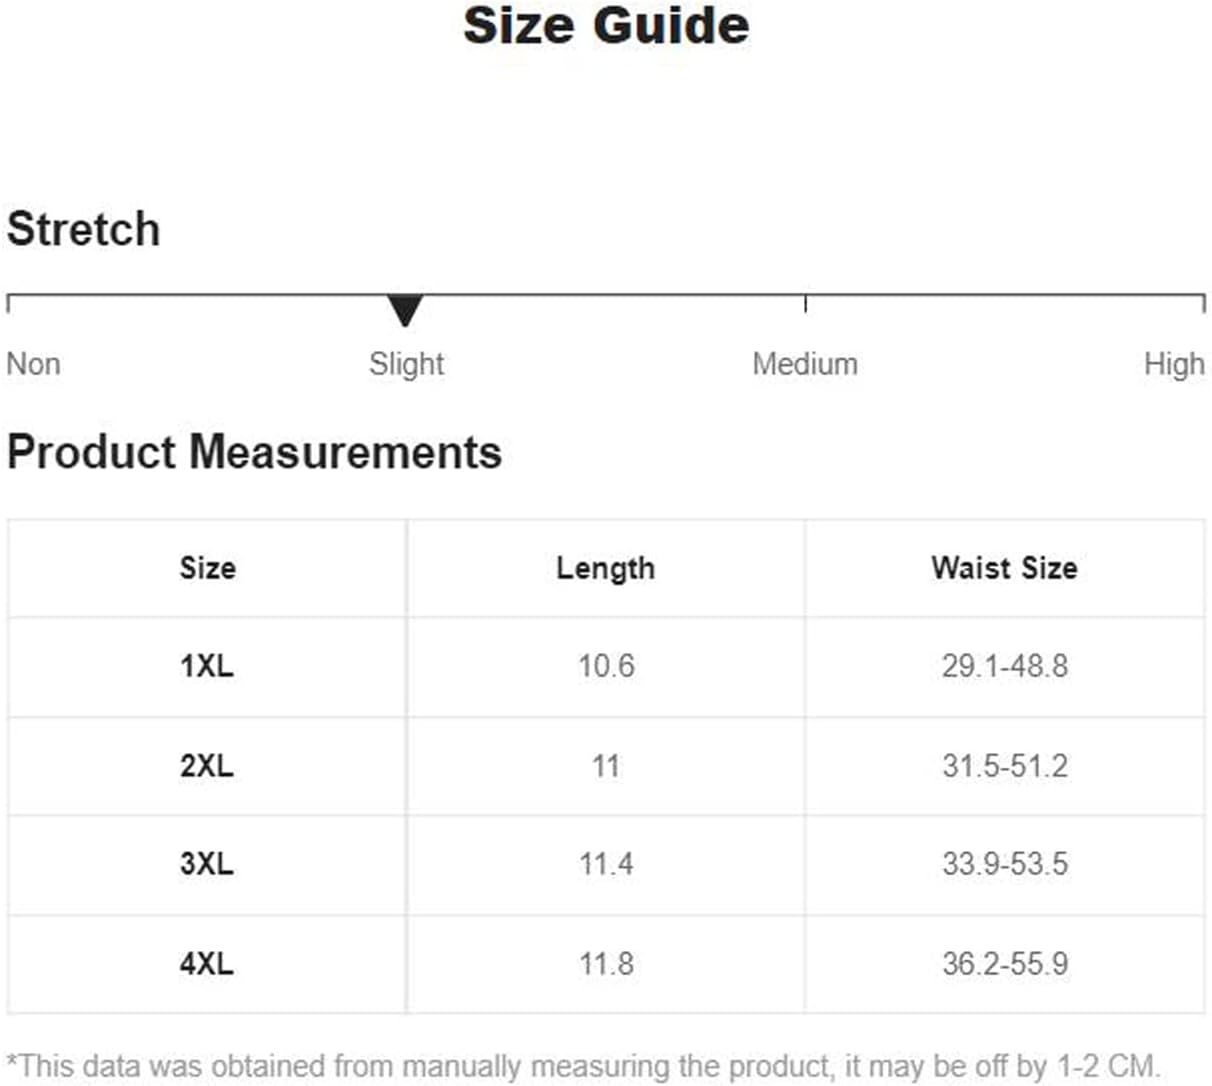
Task: Click the 11.4 length cell
Action: (606, 864)
